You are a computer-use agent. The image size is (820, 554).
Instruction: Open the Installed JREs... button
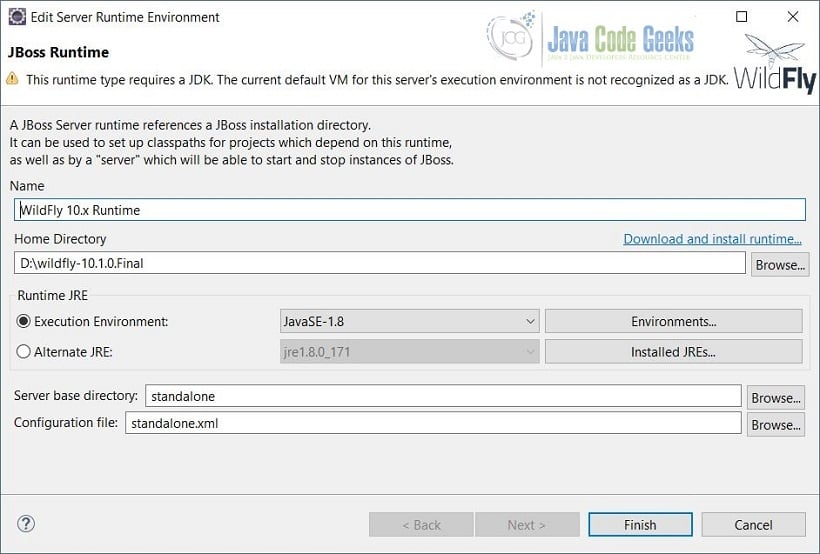(x=674, y=352)
